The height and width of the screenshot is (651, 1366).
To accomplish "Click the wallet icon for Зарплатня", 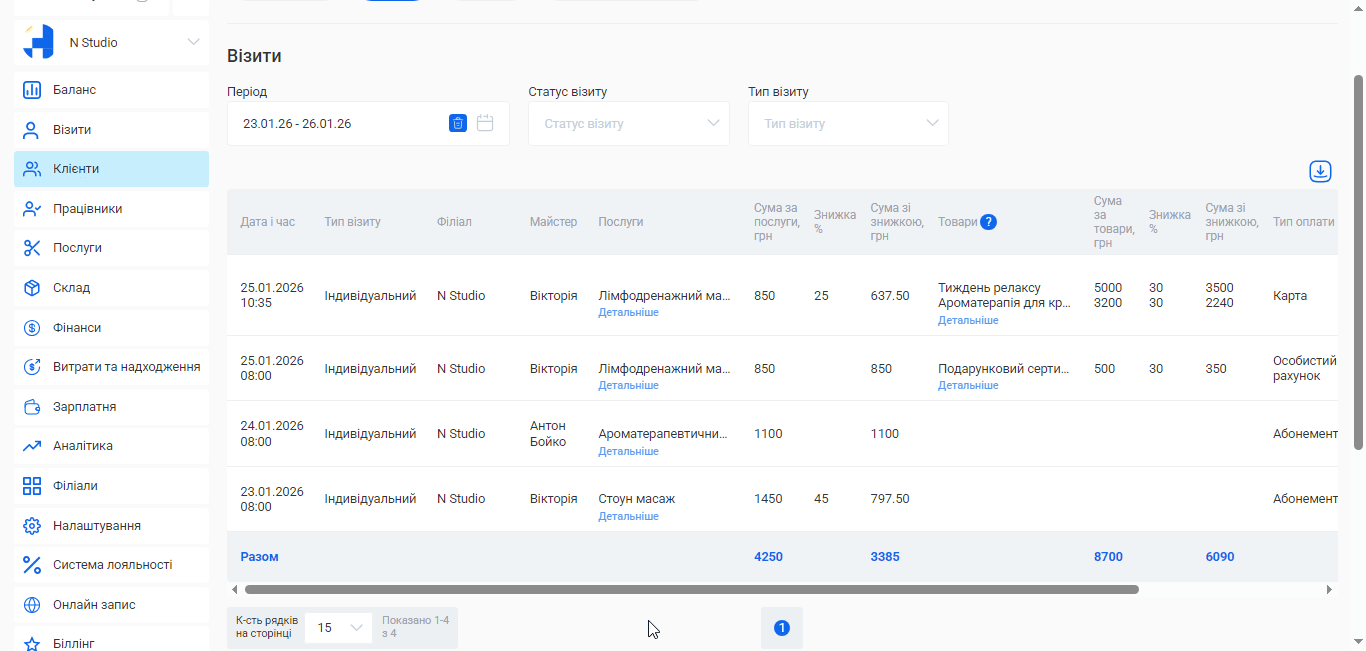I will tap(32, 407).
